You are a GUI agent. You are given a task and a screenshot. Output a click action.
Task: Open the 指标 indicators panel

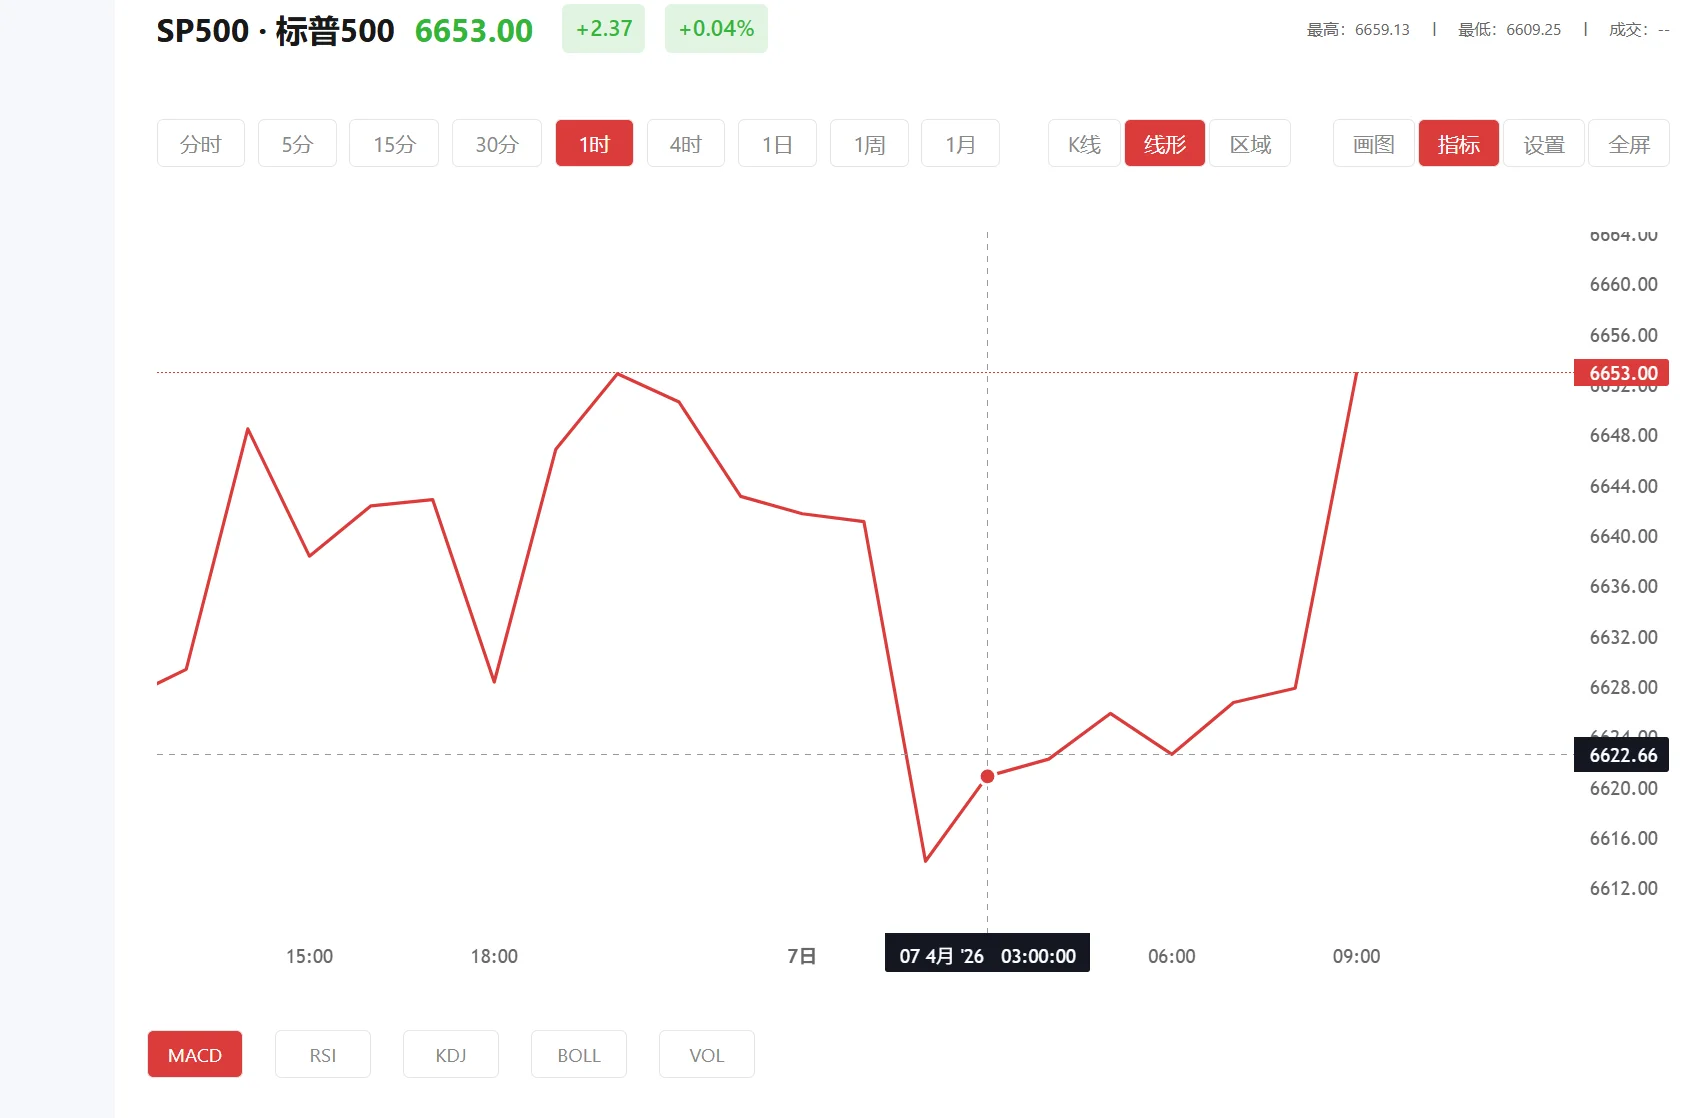(1458, 143)
